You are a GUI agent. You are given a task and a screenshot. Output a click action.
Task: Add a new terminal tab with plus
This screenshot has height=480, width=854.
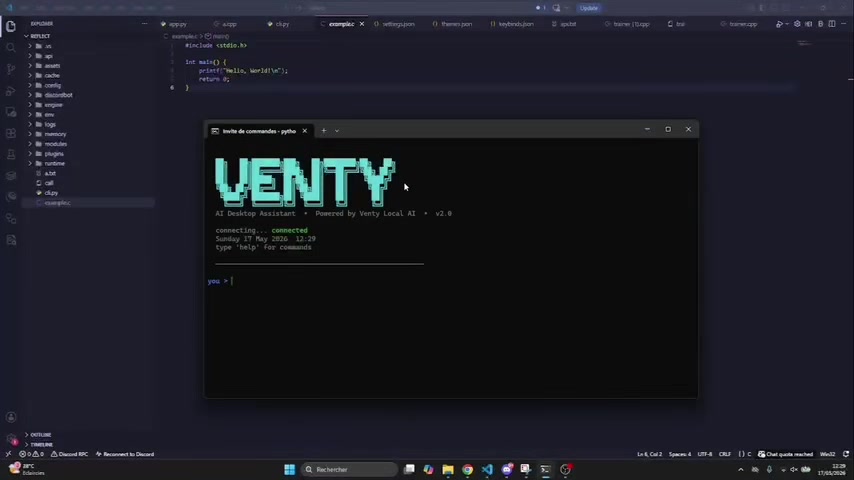pyautogui.click(x=324, y=131)
